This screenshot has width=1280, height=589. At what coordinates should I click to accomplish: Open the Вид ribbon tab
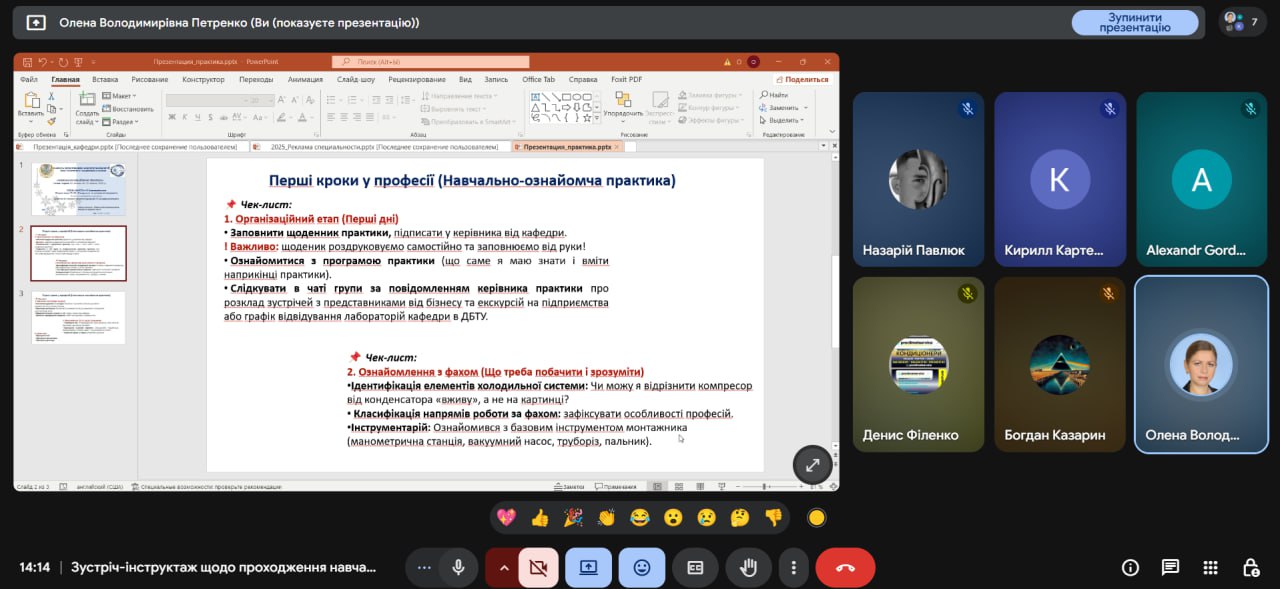(x=465, y=79)
